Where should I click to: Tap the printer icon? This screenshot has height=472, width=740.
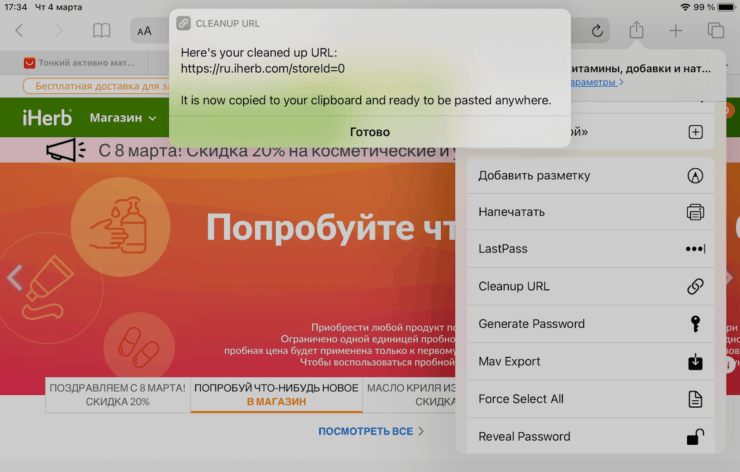[695, 212]
